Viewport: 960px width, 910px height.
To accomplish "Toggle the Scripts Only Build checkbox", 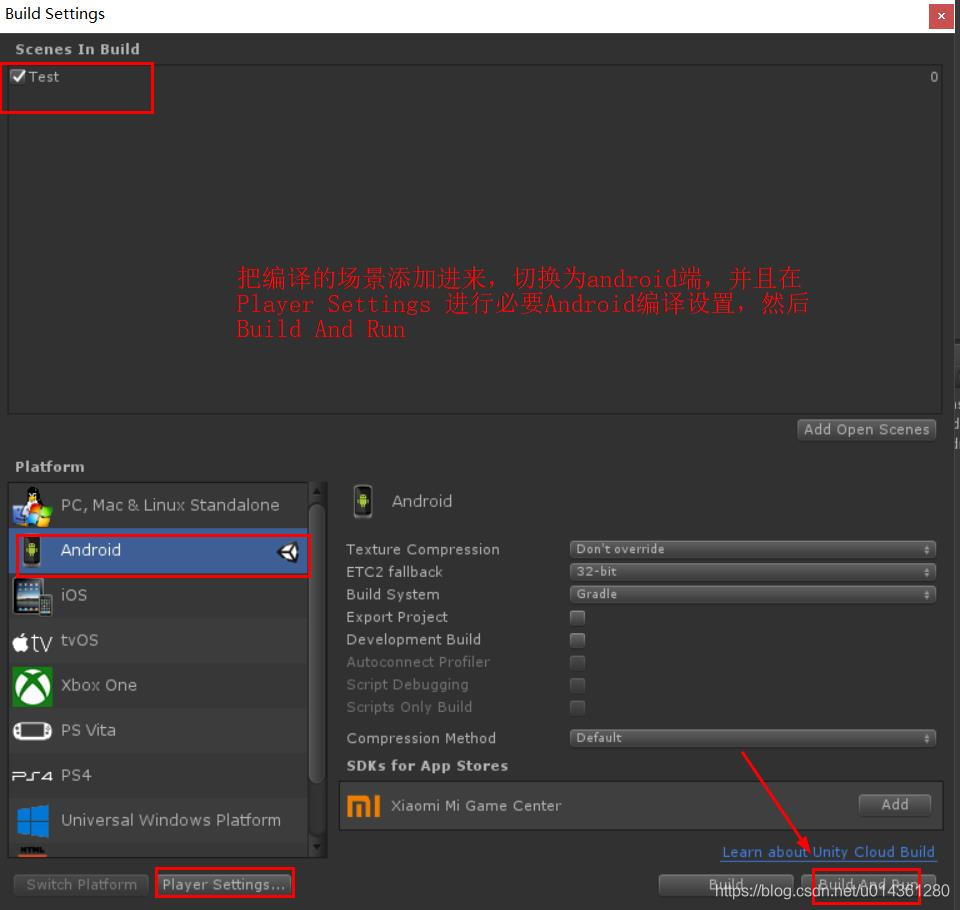I will 577,707.
